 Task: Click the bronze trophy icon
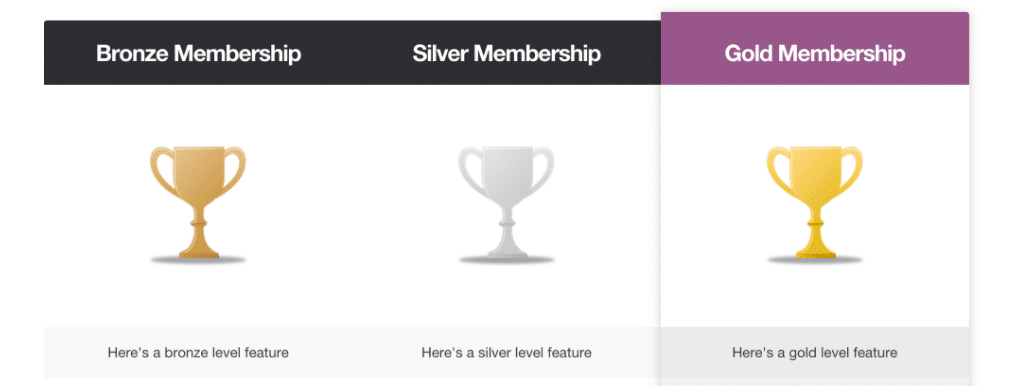tap(198, 204)
